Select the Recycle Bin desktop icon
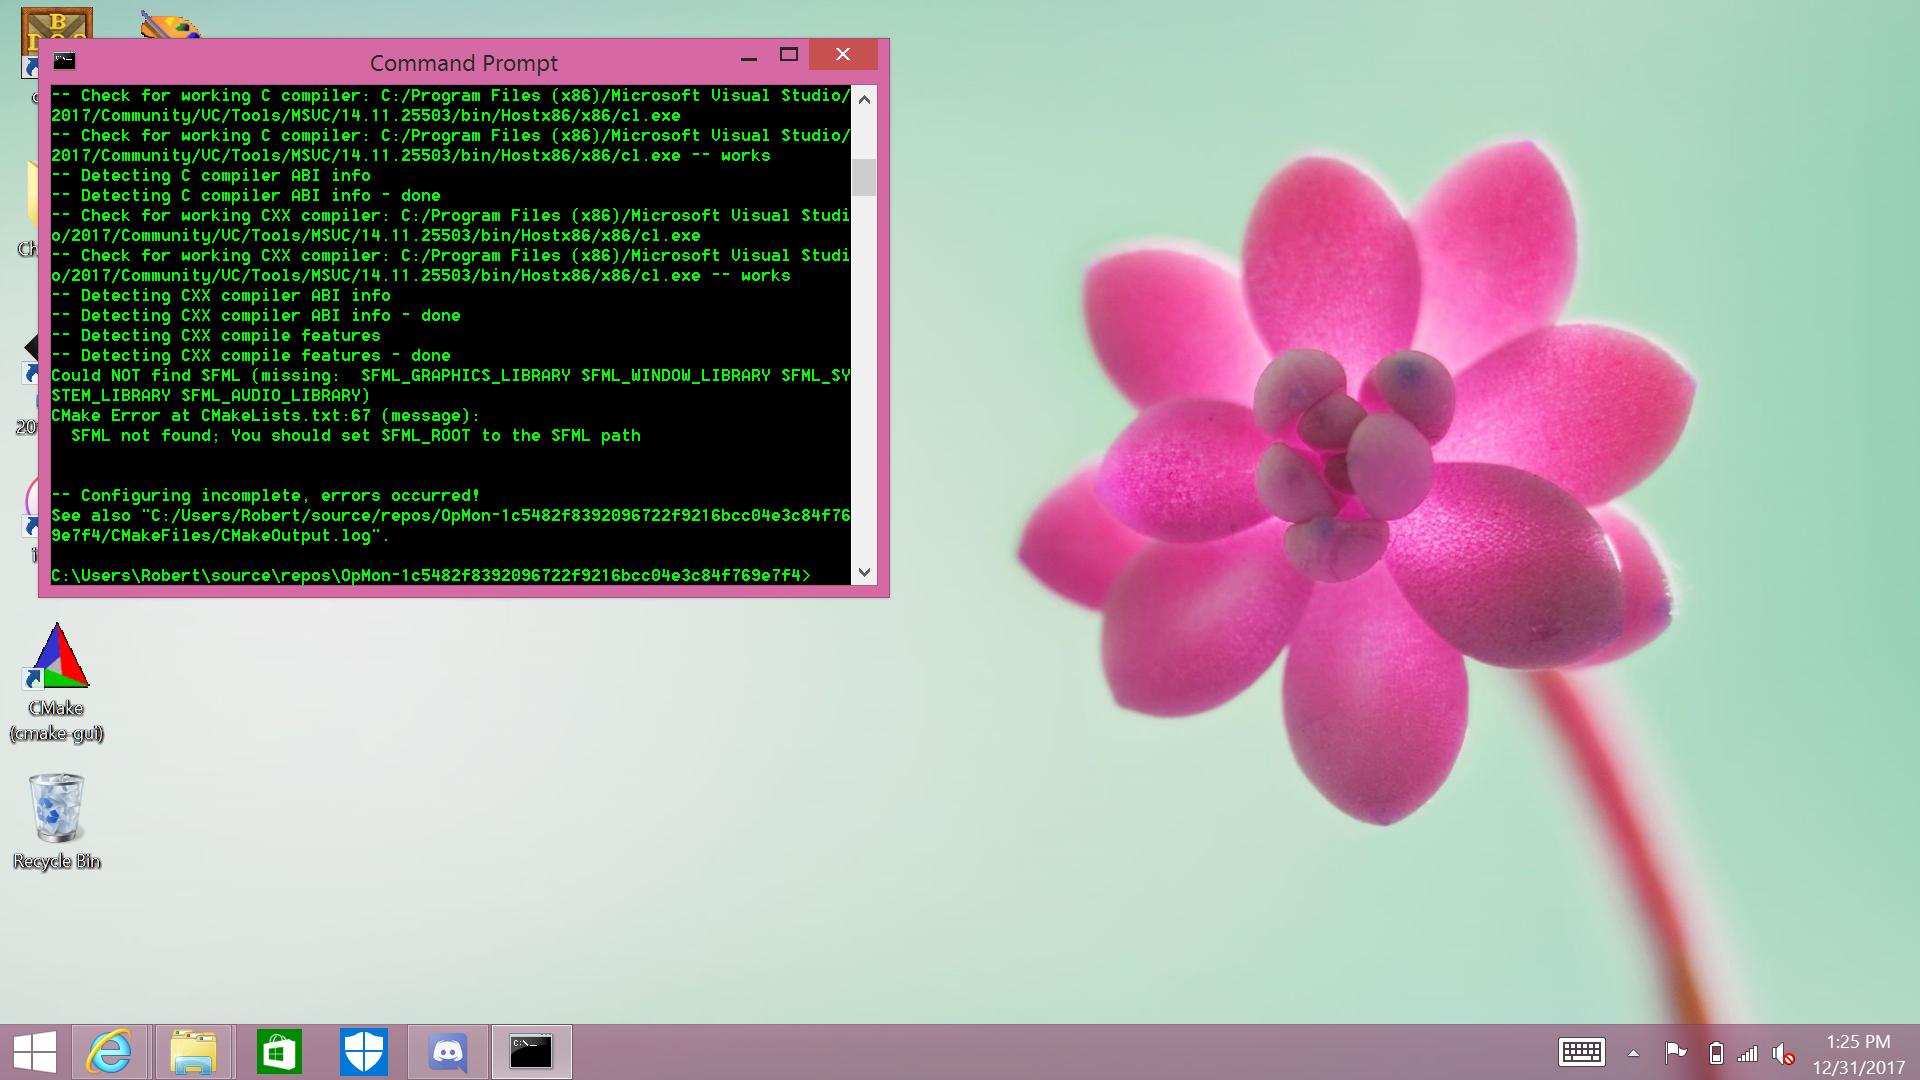This screenshot has width=1920, height=1080. click(x=57, y=822)
